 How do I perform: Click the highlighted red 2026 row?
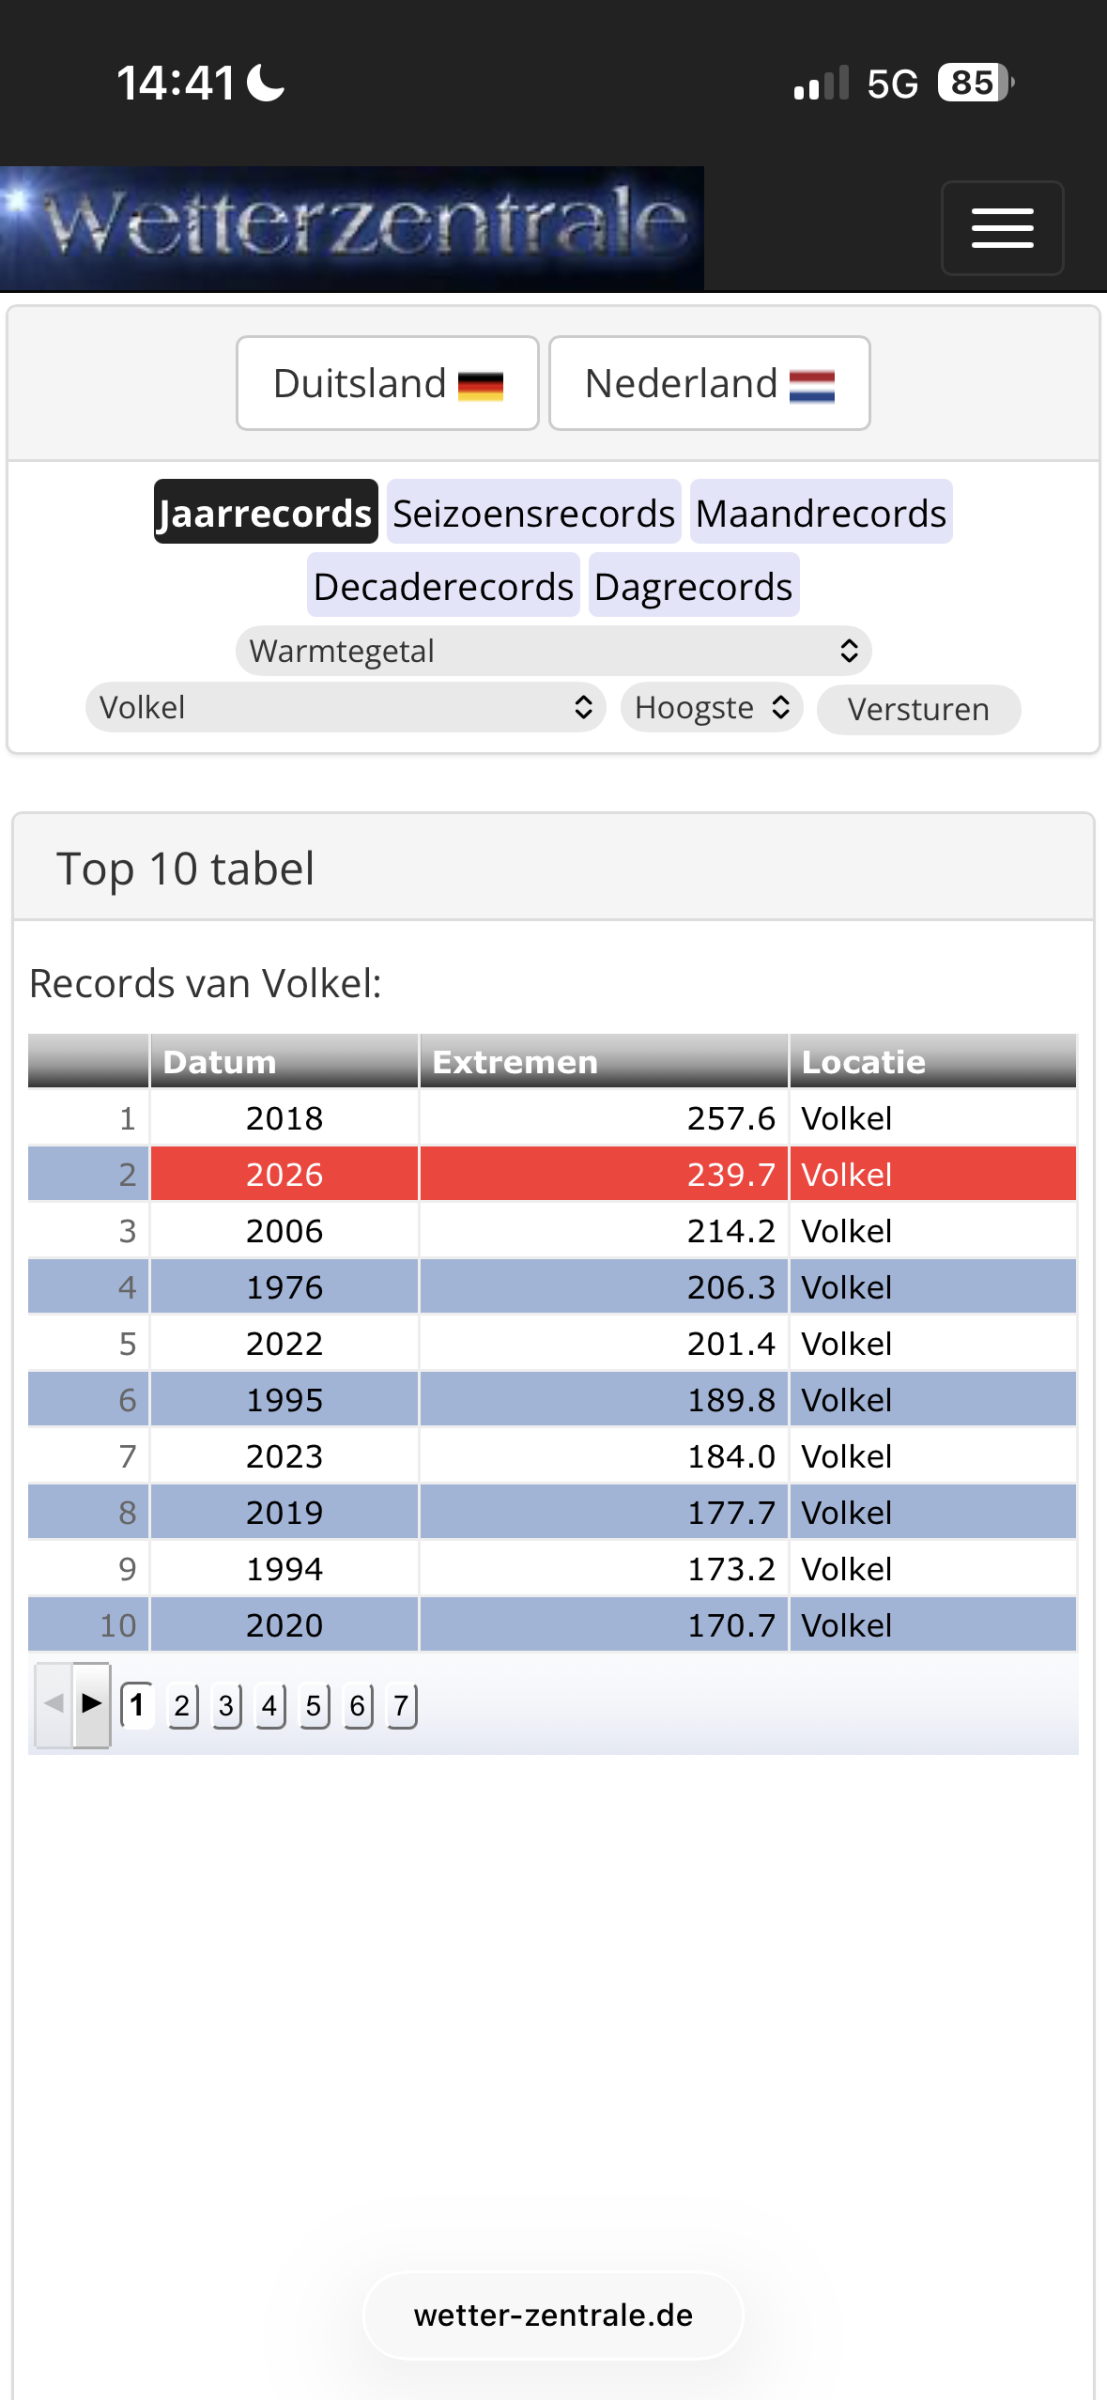[x=552, y=1174]
